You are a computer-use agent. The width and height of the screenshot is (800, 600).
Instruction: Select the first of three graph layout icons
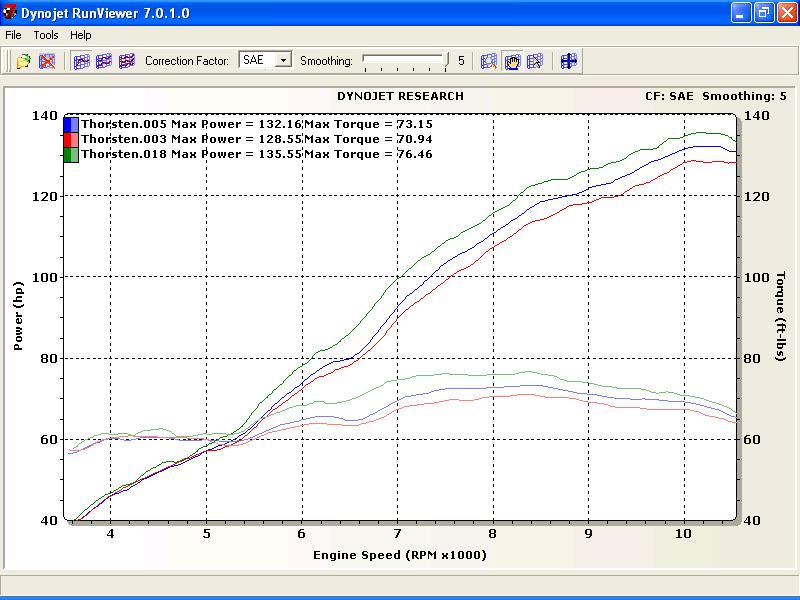81,61
